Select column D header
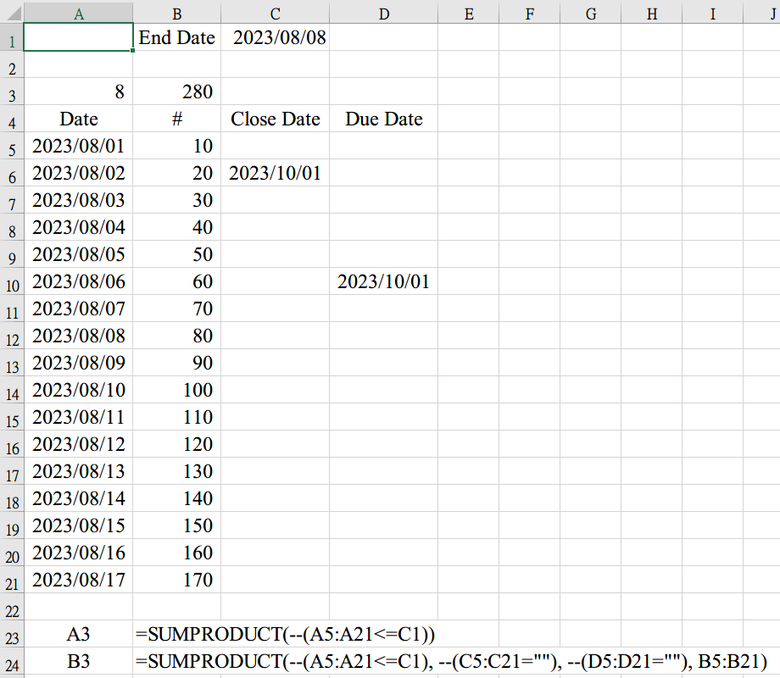780x678 pixels. [384, 13]
